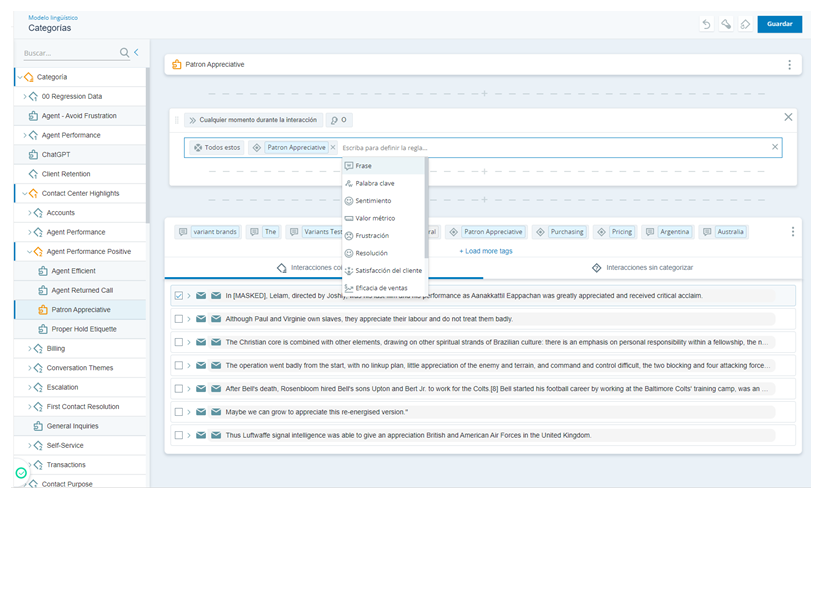The image size is (823, 611).
Task: Collapse sidebar with left chevron
Action: (136, 52)
